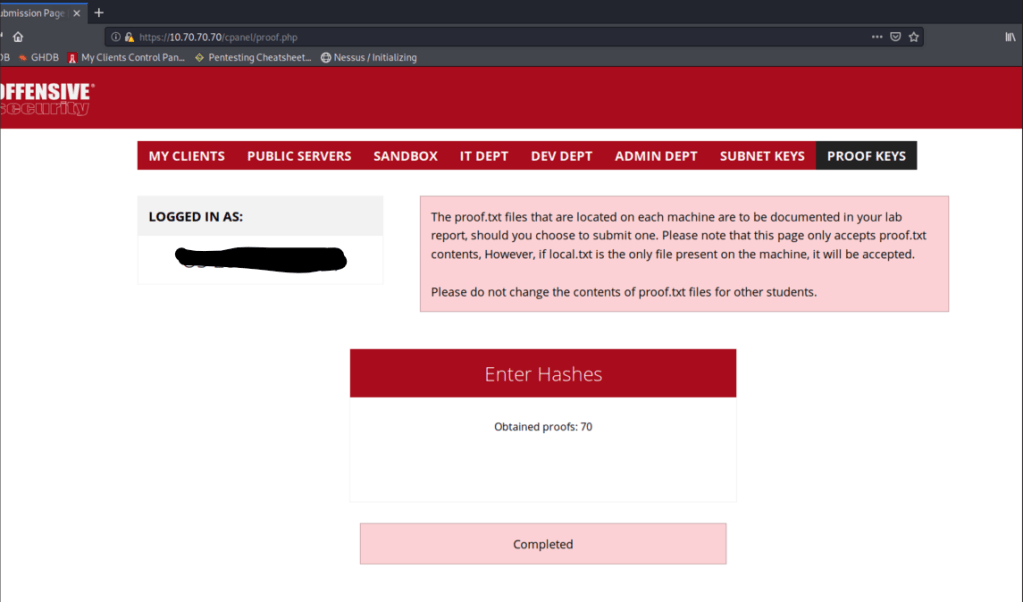Close the Submission Page tab
The height and width of the screenshot is (602, 1023).
77,12
